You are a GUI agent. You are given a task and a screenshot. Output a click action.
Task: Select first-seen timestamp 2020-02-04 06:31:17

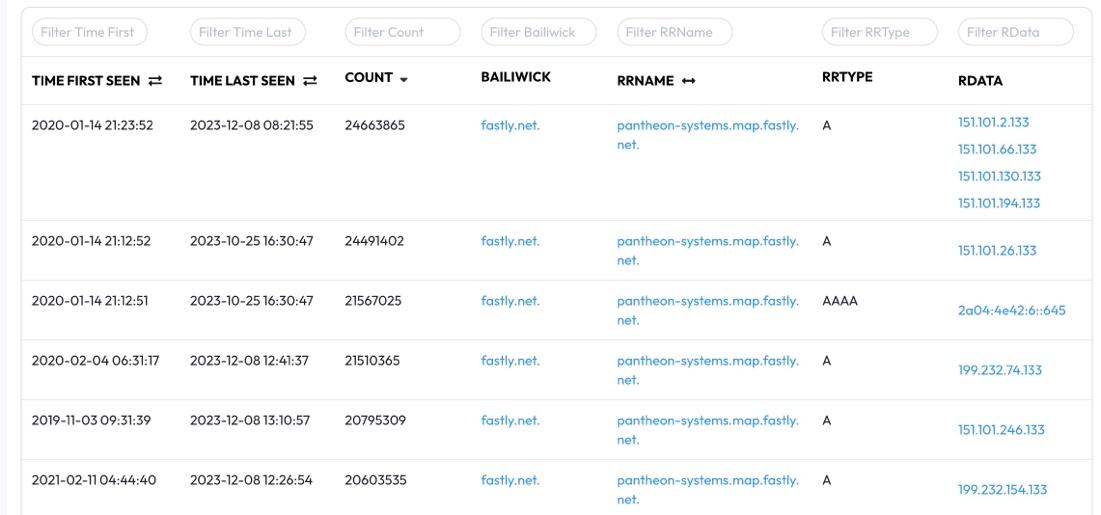click(95, 360)
